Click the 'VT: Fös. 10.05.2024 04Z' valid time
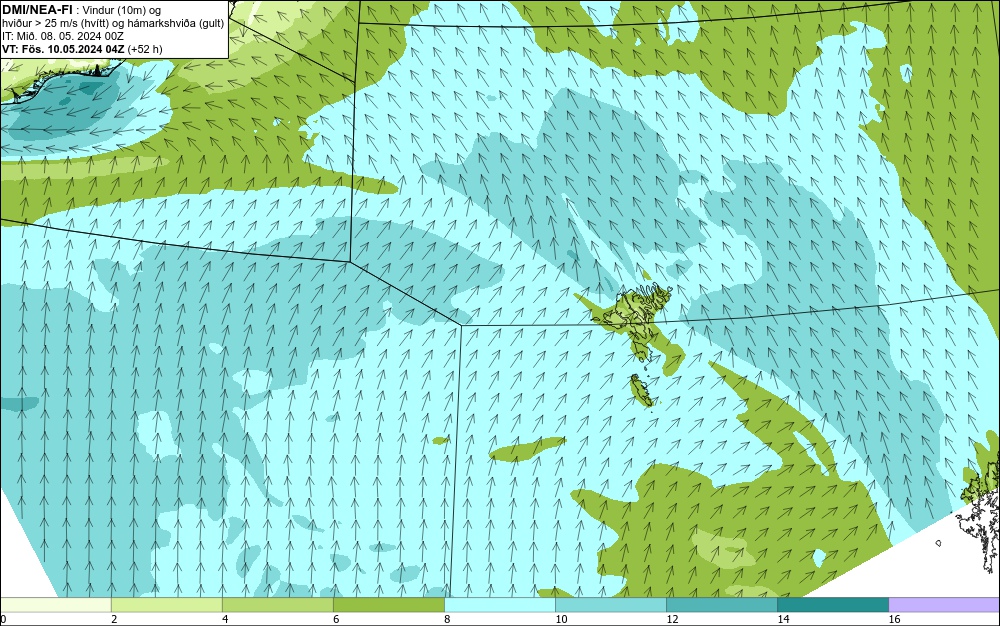 pyautogui.click(x=63, y=49)
